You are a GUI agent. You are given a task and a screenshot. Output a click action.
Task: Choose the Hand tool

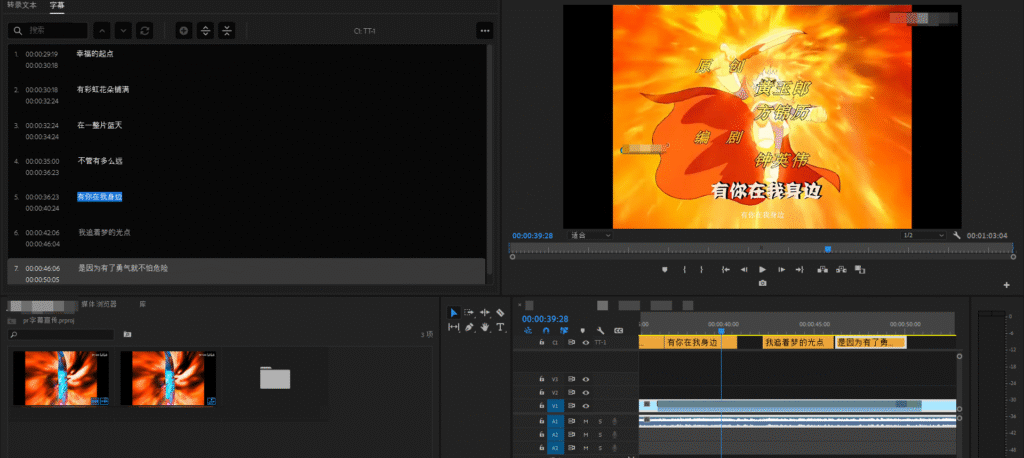tap(484, 327)
